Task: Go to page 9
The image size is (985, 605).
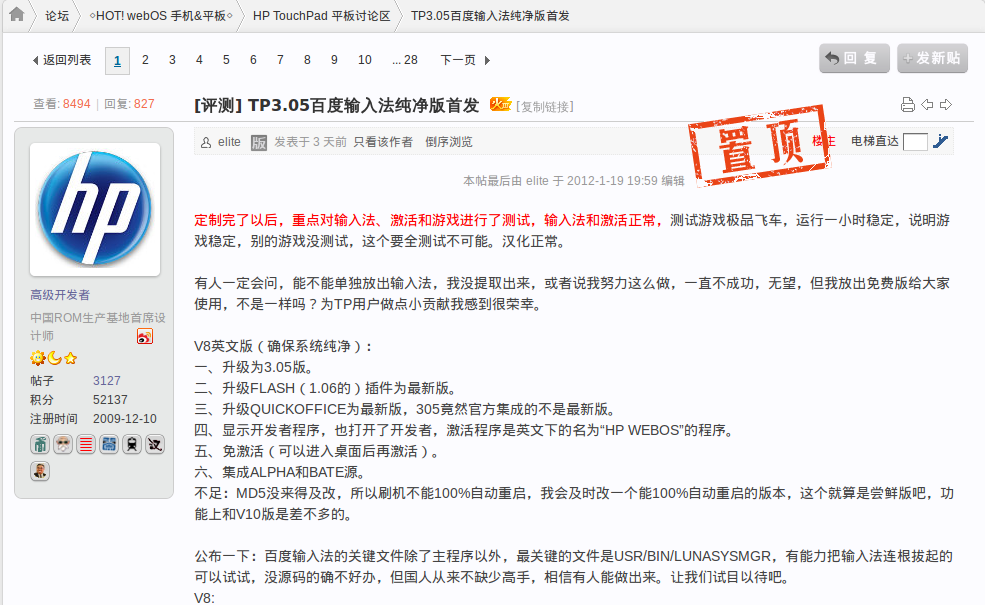Action: coord(334,60)
